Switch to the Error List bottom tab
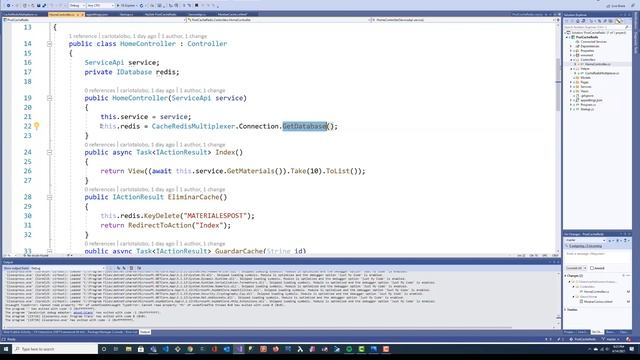640x360 pixels. 131,332
